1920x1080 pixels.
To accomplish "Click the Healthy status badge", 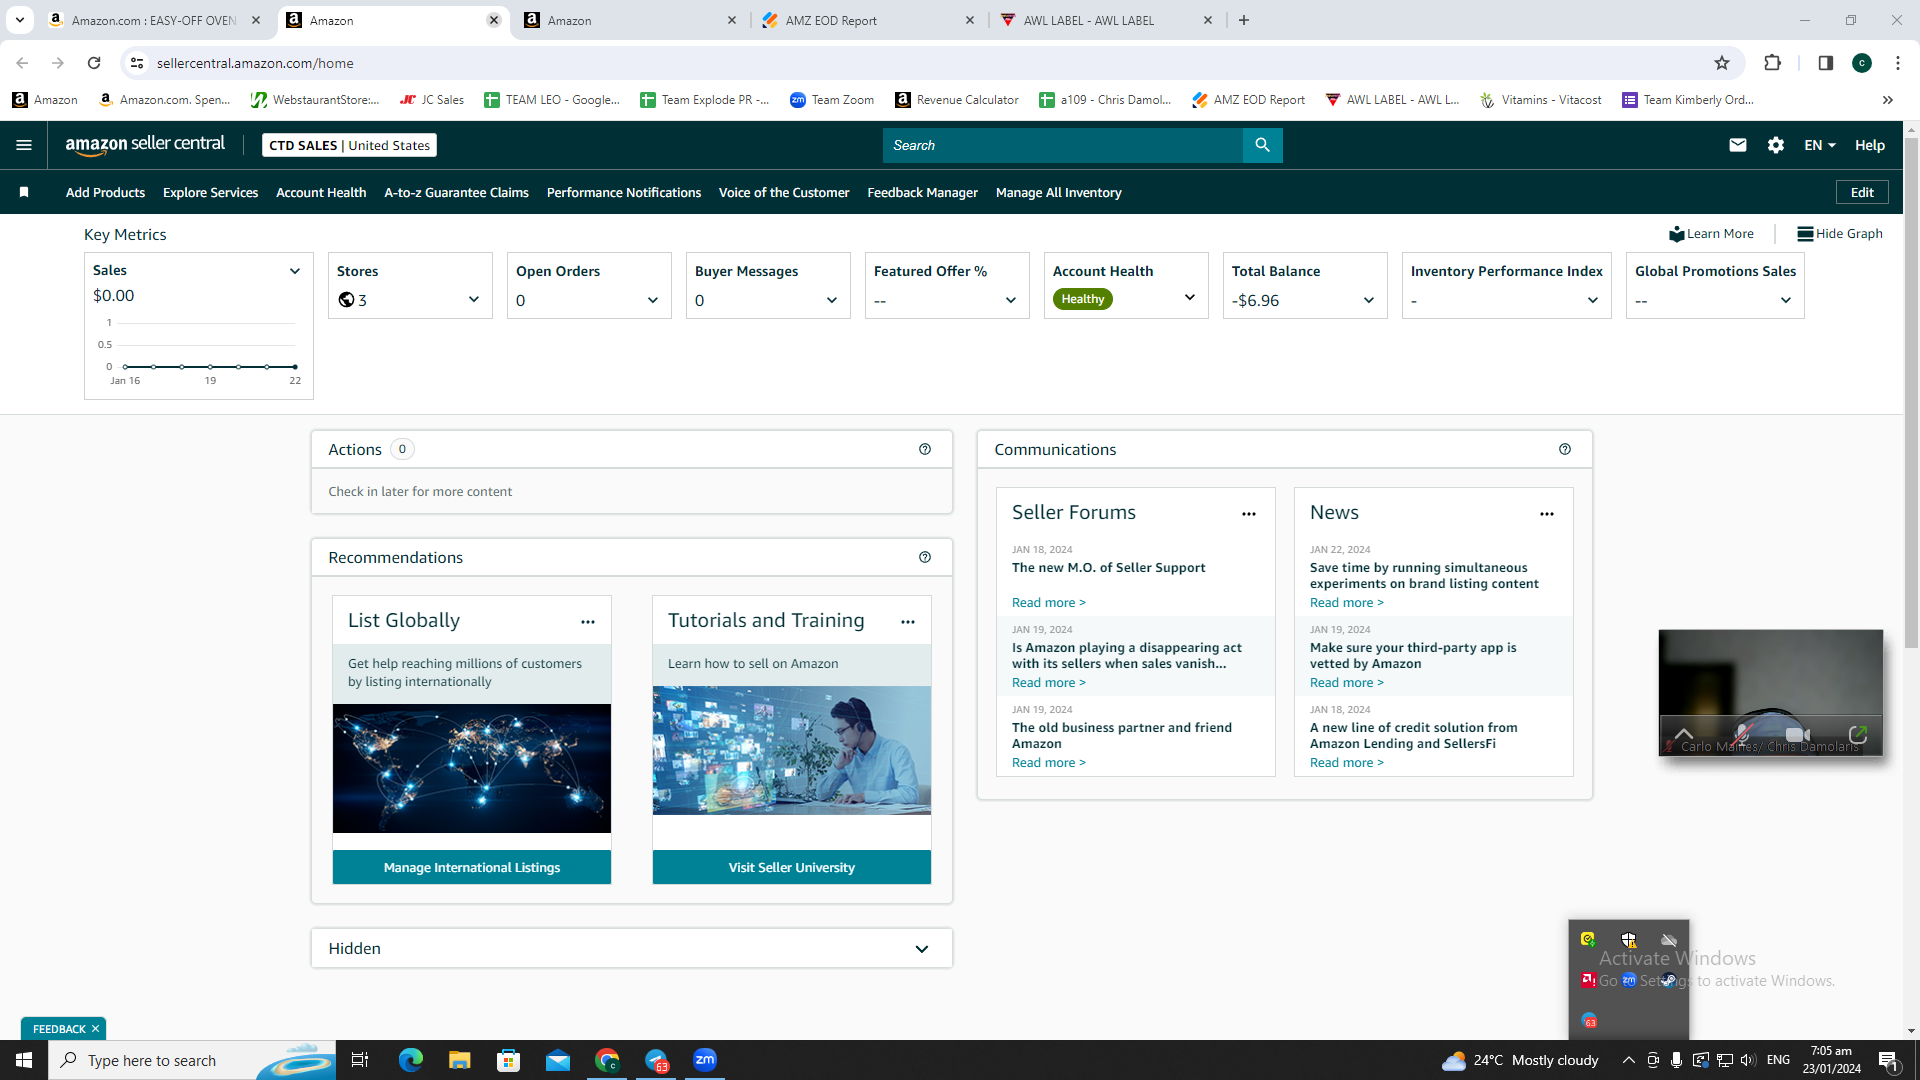I will pos(1082,299).
